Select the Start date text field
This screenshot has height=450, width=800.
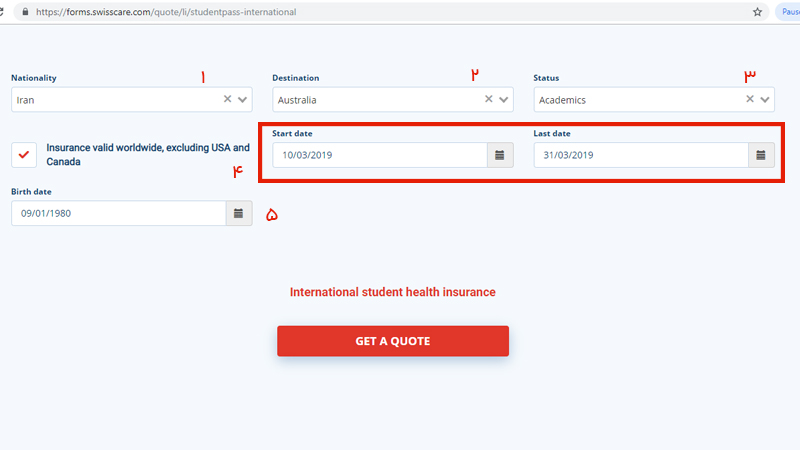point(380,155)
